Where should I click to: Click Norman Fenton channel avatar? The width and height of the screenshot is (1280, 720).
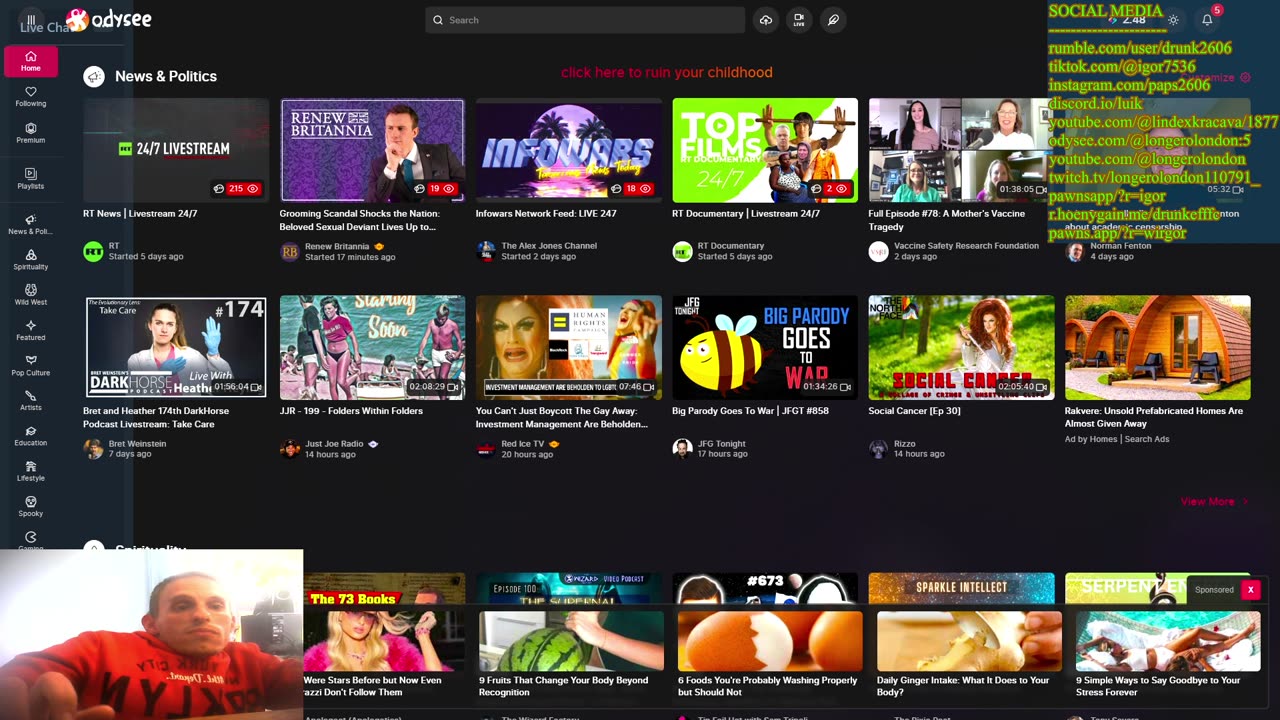[1075, 251]
